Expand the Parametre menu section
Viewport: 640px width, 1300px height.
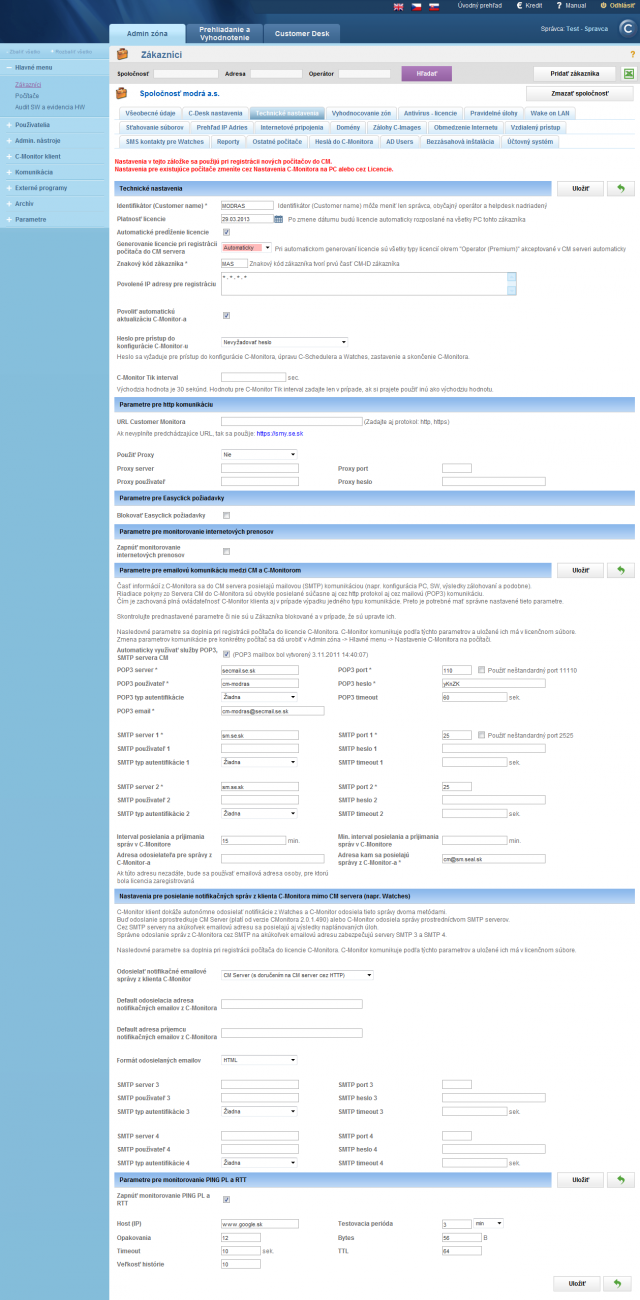[x=54, y=218]
